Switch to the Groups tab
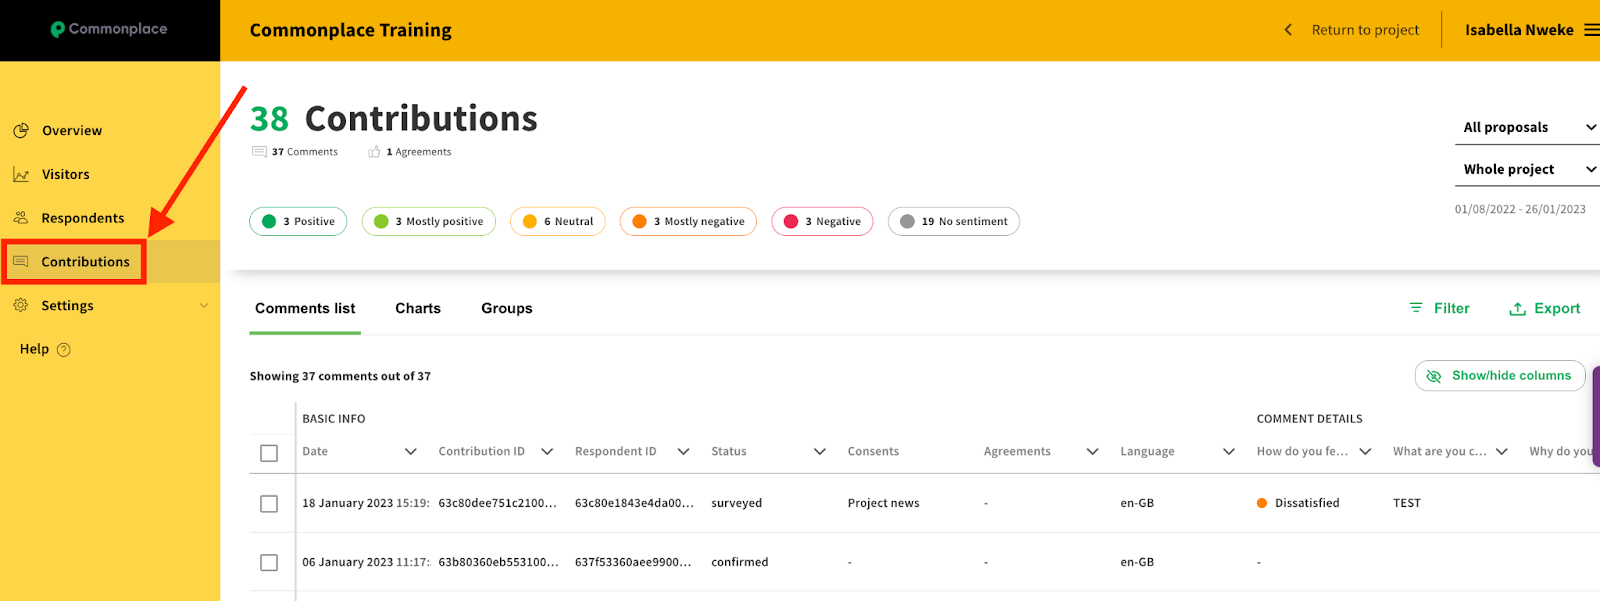This screenshot has height=601, width=1600. coord(507,308)
